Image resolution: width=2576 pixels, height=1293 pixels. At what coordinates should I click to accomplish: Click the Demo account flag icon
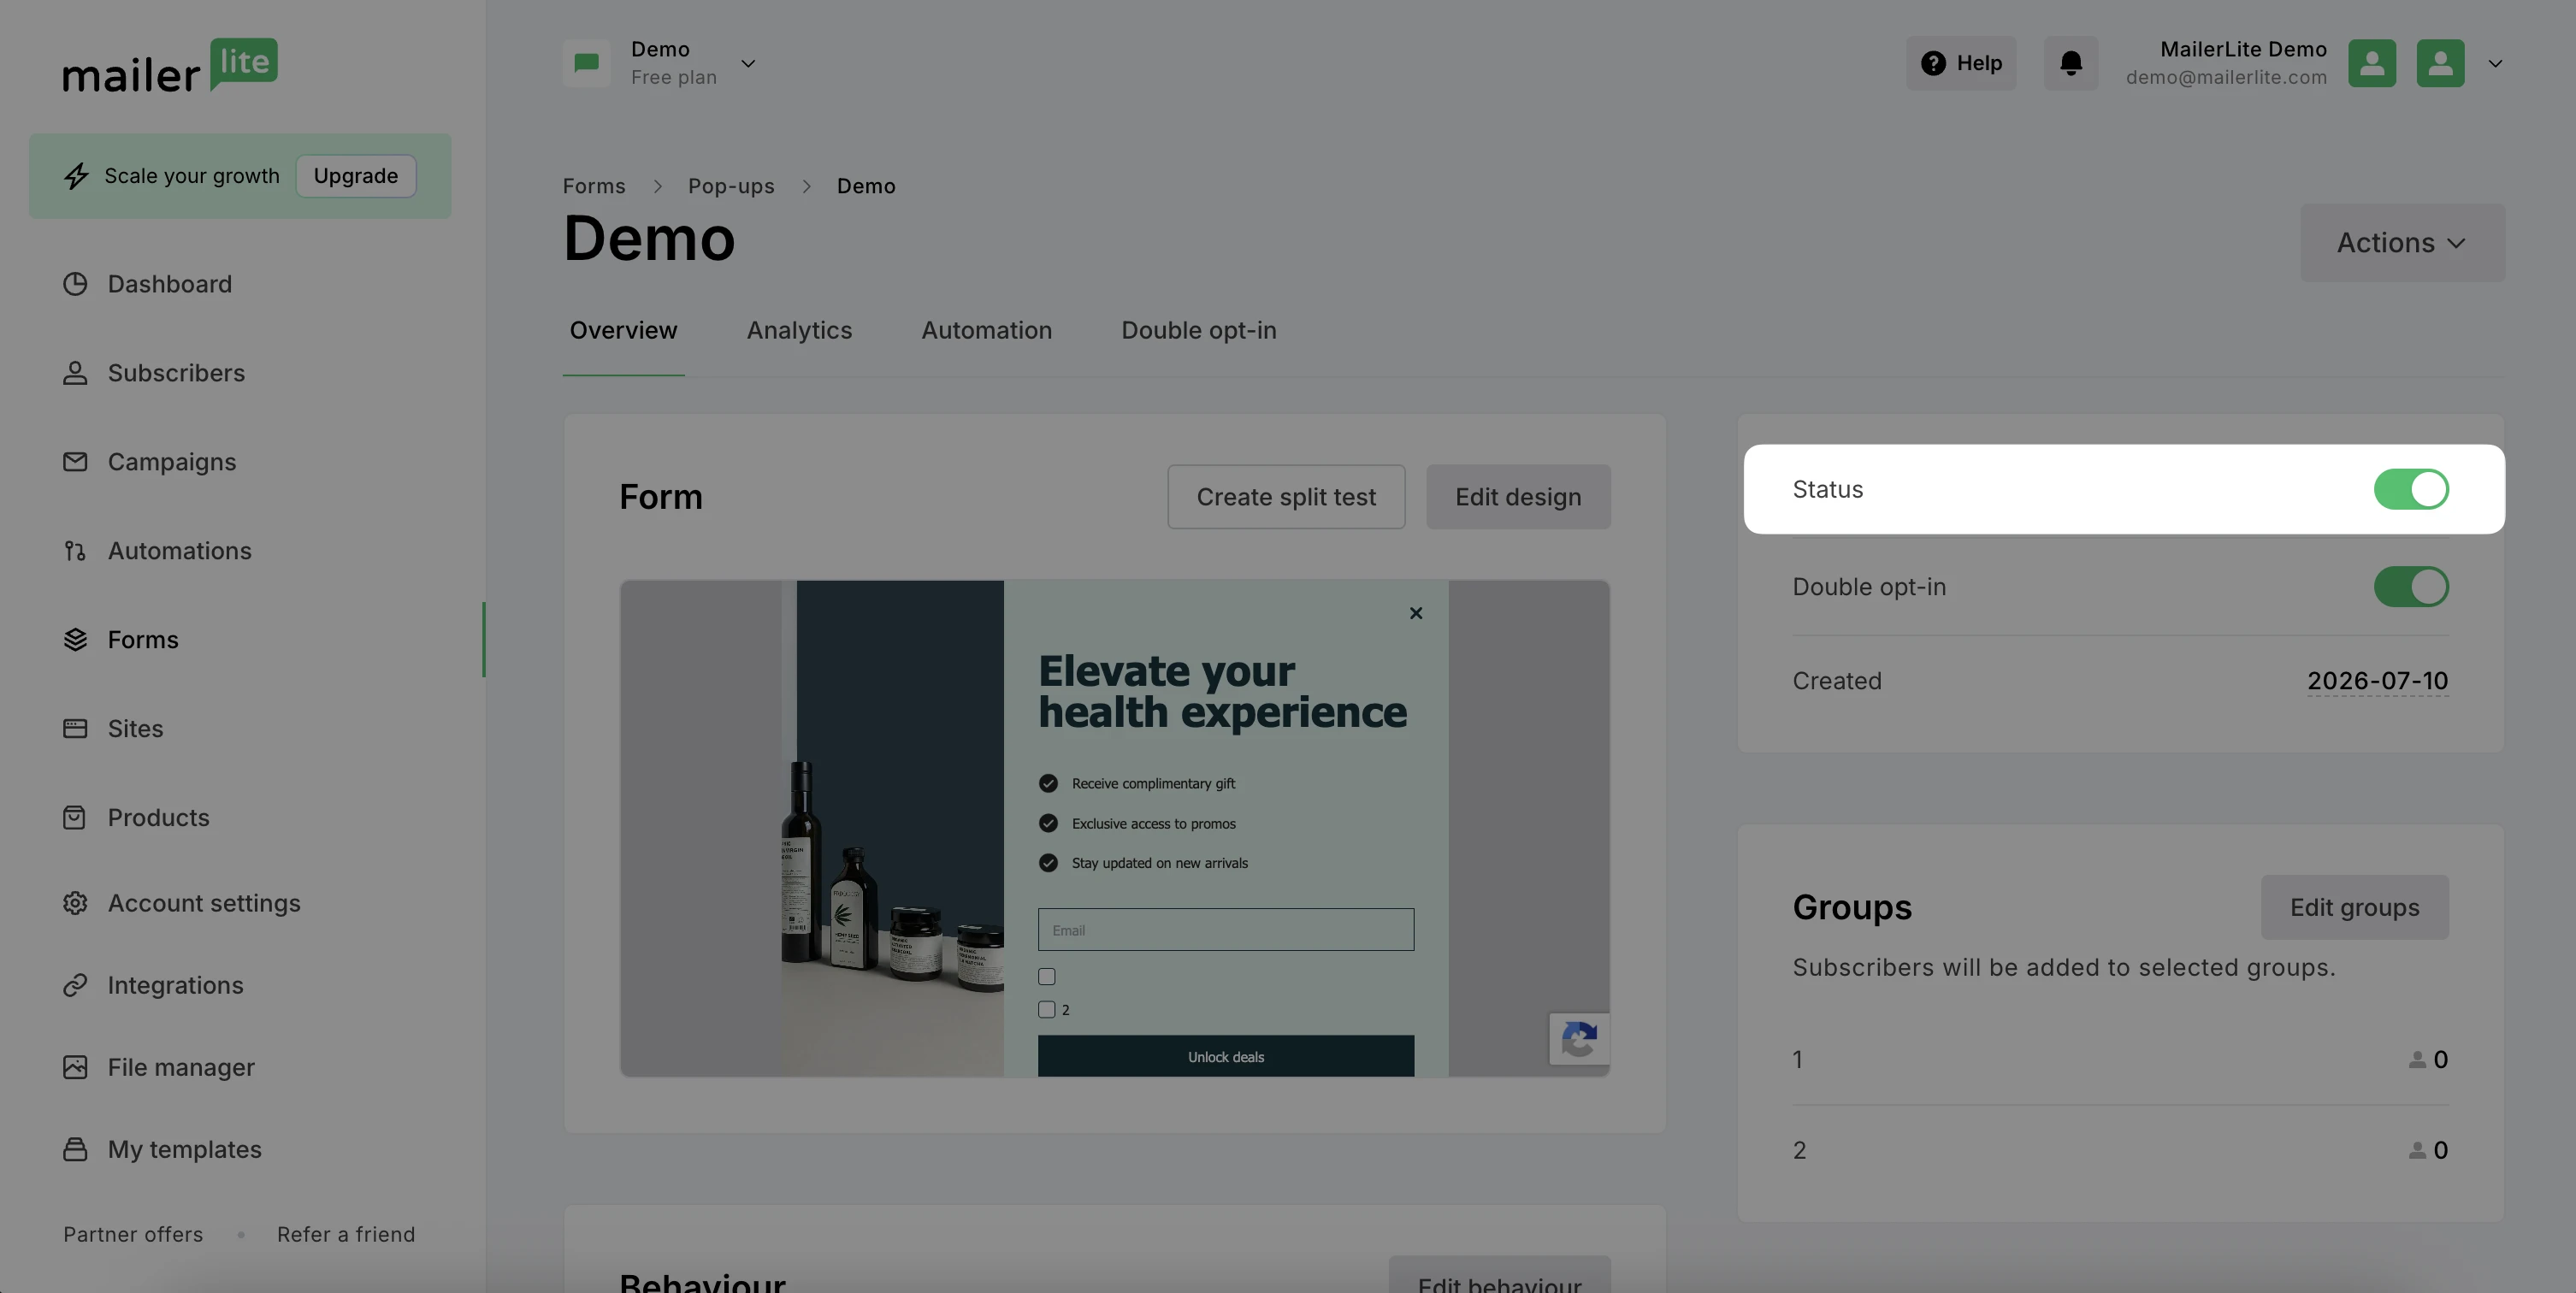[x=587, y=63]
